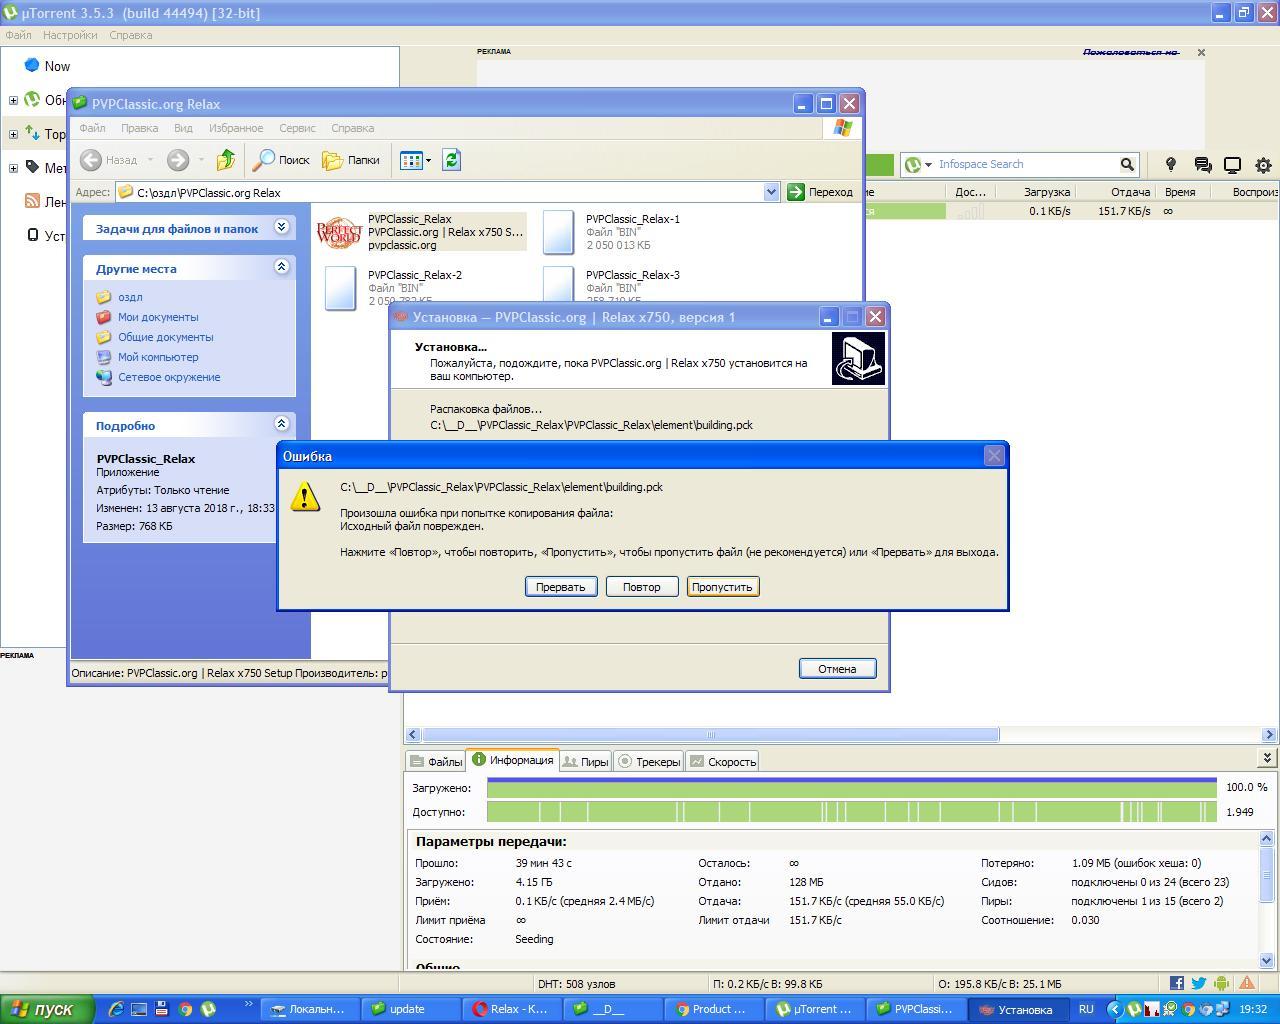The height and width of the screenshot is (1024, 1280).
Task: Open Избранное menu in Explorer window
Action: click(x=236, y=128)
